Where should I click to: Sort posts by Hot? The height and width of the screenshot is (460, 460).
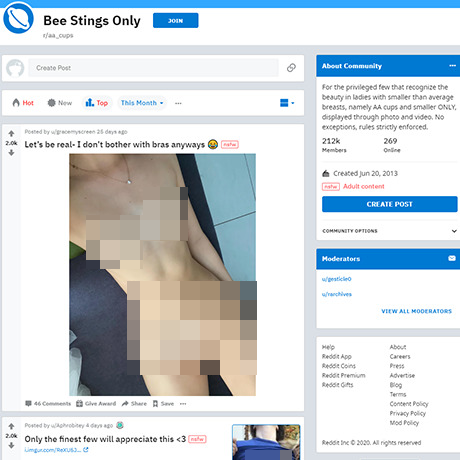(23, 103)
